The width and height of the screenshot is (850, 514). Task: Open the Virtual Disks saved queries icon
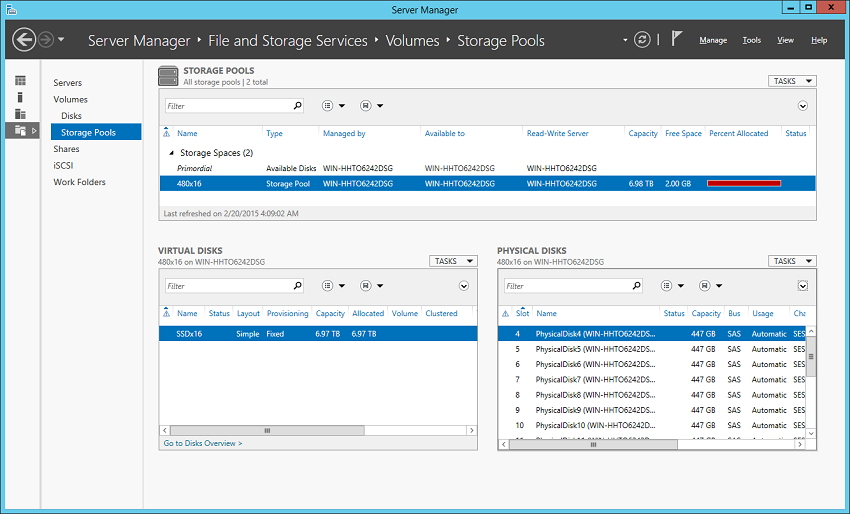coord(366,286)
